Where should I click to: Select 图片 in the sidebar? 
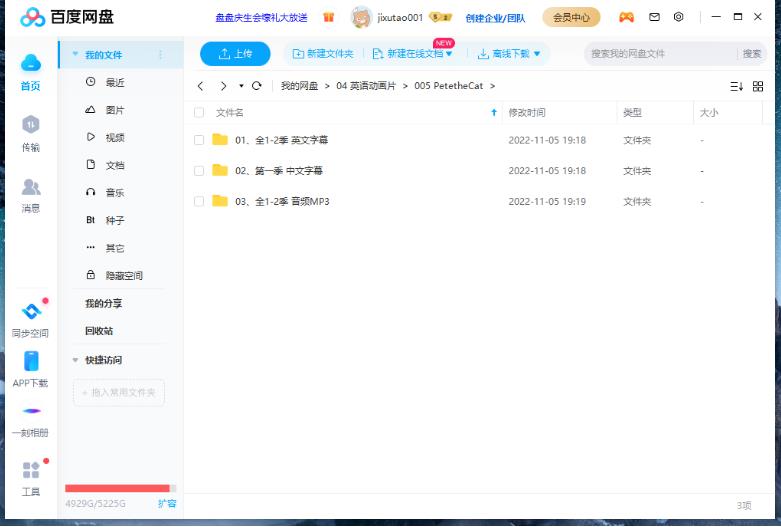pos(115,110)
